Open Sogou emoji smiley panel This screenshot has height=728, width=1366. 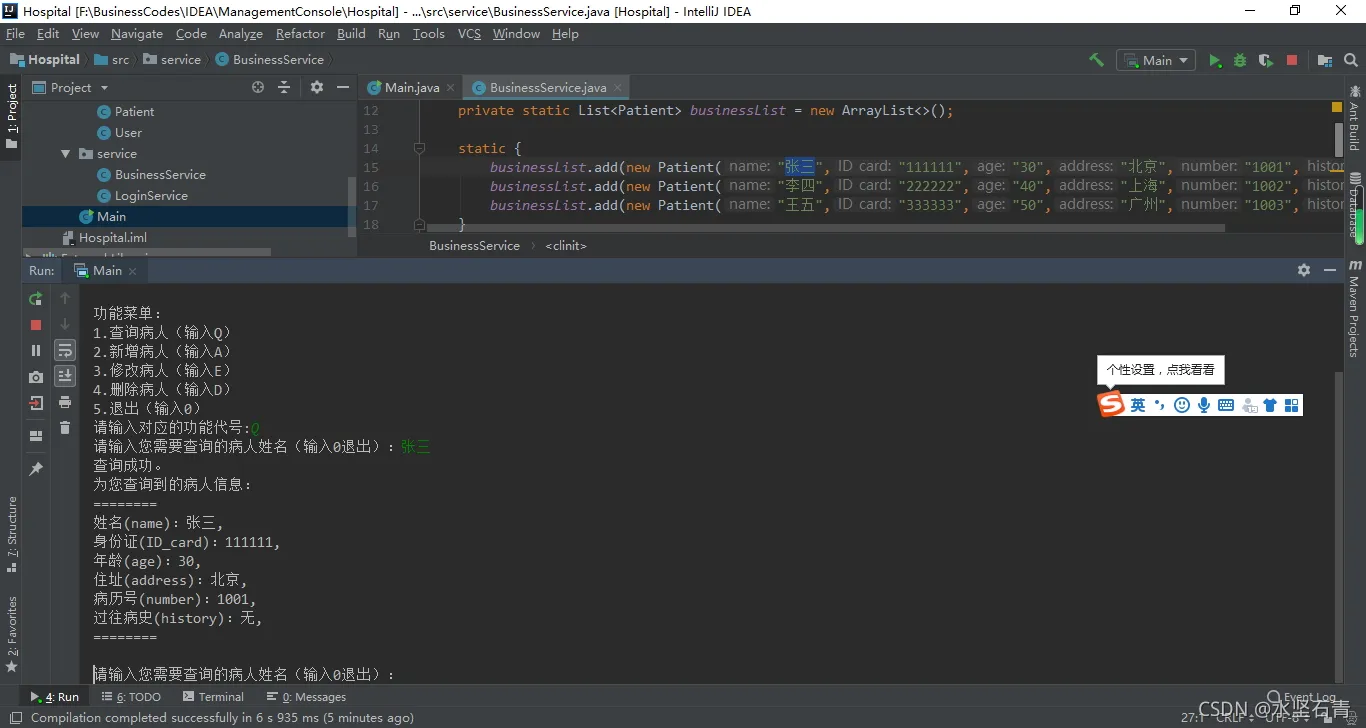(1182, 405)
